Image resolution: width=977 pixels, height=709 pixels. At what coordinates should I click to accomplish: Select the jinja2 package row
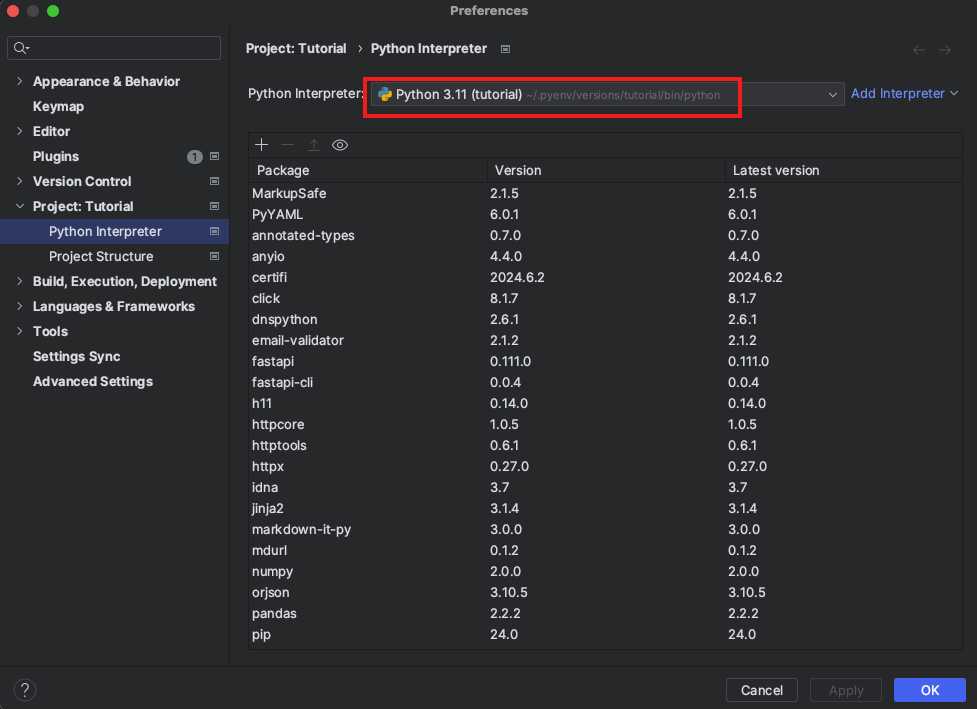click(606, 508)
